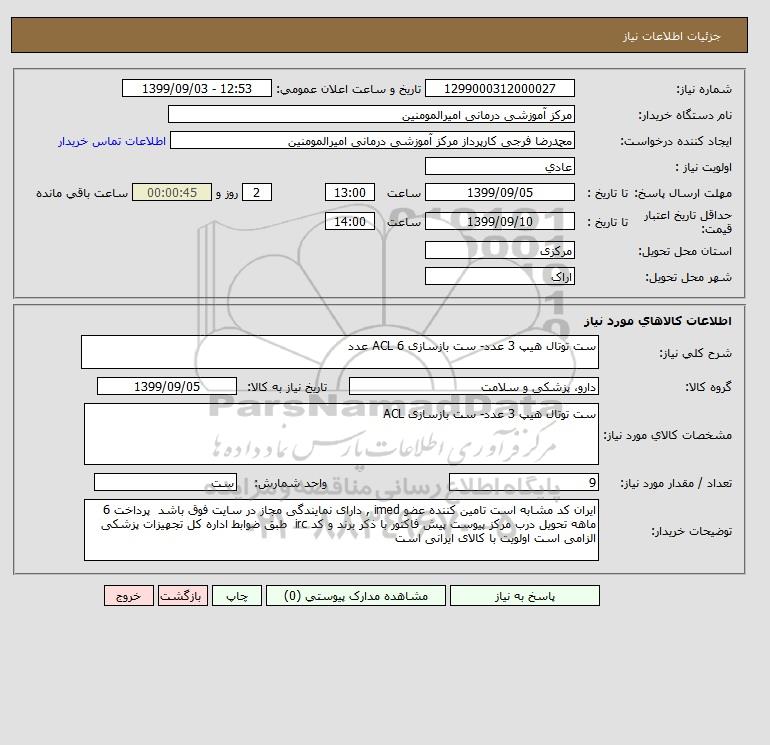The image size is (770, 745).
Task: Click the نام دستگاه خریدار label
Action: (x=685, y=115)
